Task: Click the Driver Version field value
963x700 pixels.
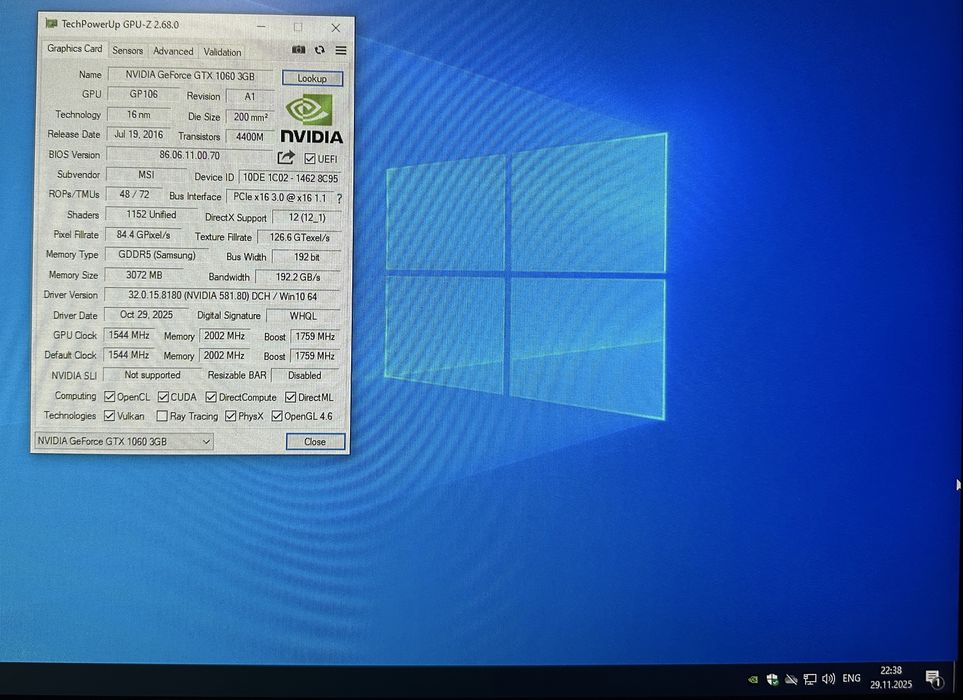Action: coord(222,296)
